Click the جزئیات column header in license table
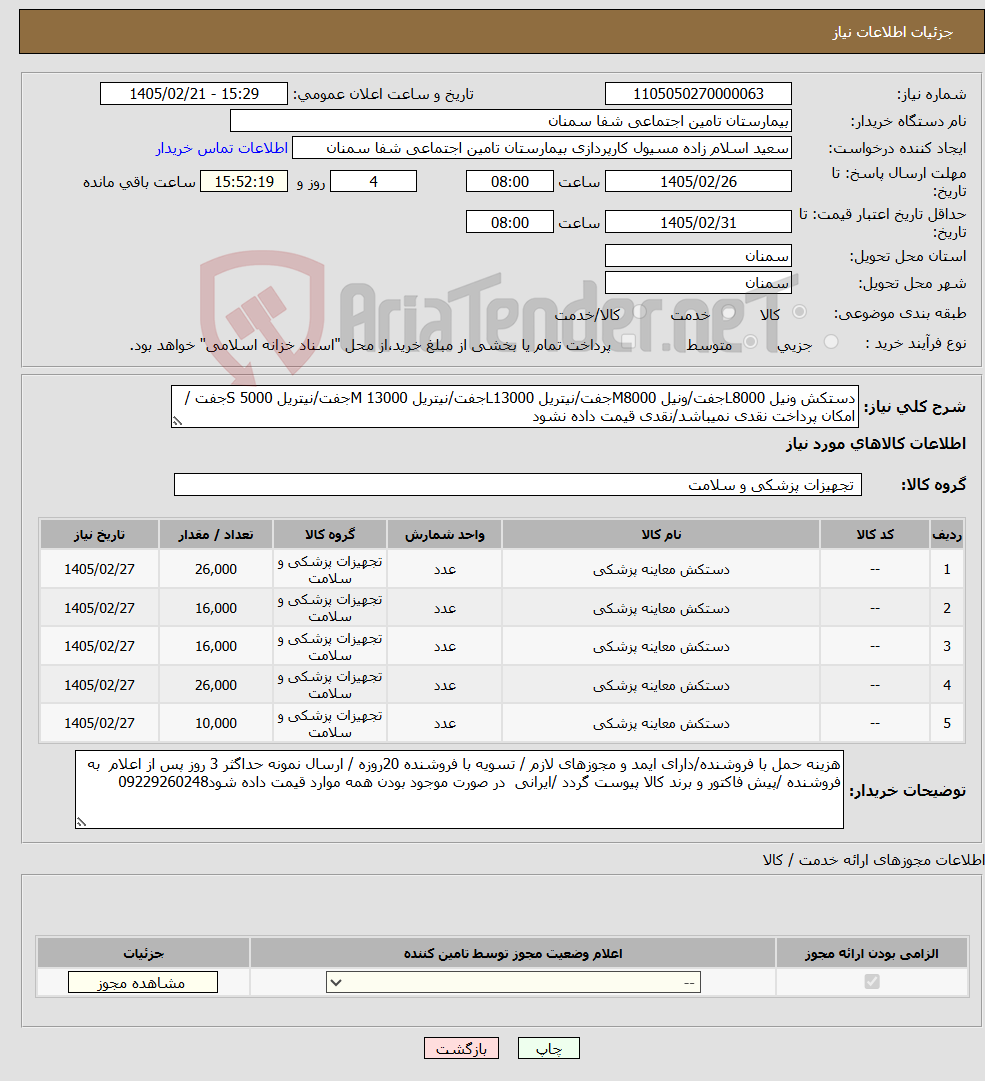 [x=143, y=953]
